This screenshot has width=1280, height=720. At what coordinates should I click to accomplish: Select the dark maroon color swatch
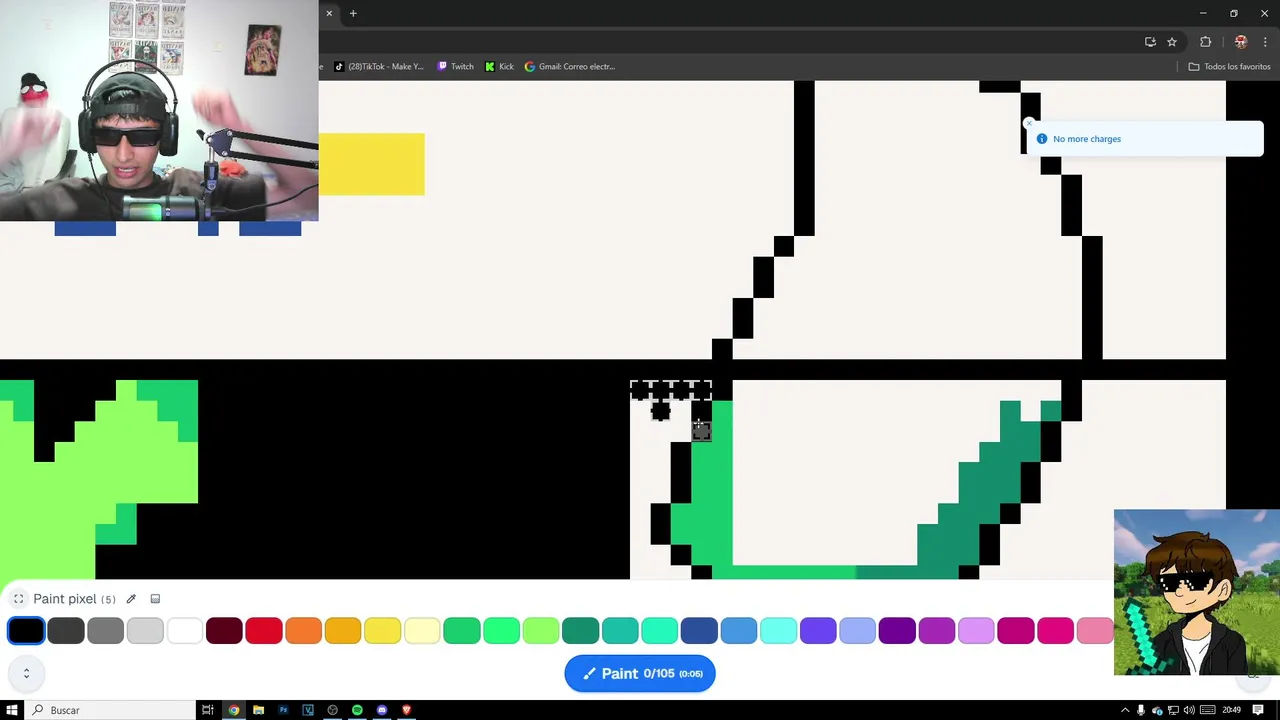click(224, 630)
